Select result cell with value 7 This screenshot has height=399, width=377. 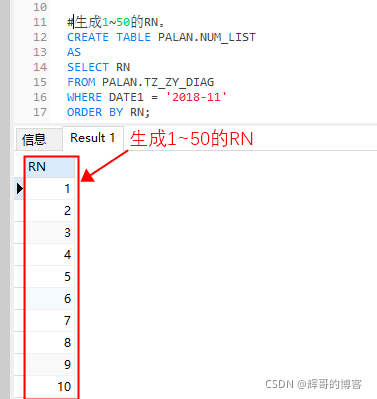tap(50, 321)
